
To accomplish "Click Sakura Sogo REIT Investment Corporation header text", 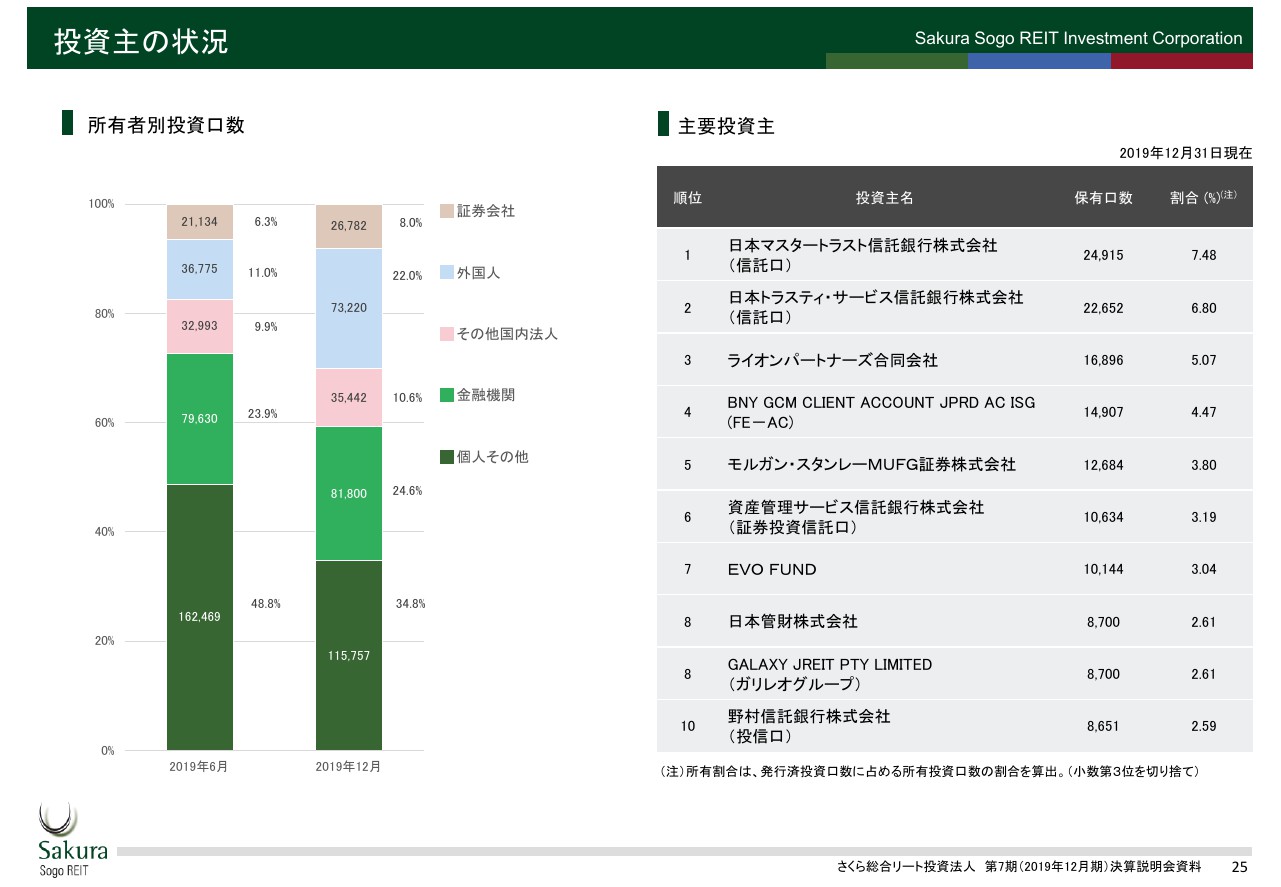I will [x=1078, y=38].
